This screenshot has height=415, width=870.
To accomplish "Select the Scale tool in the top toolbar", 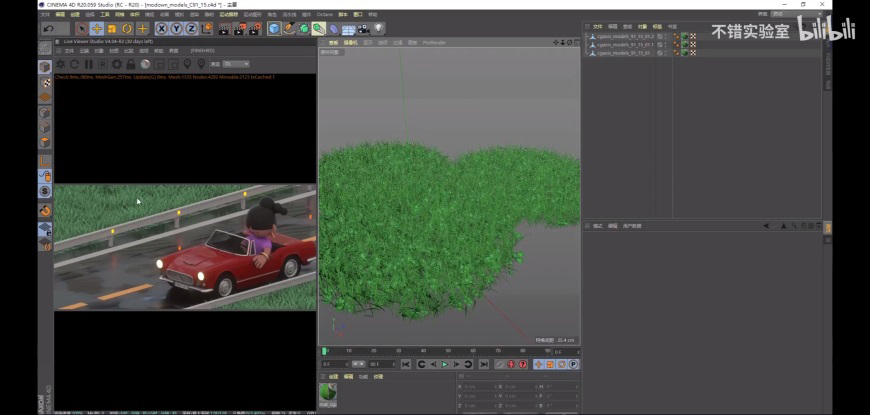I will pos(112,28).
